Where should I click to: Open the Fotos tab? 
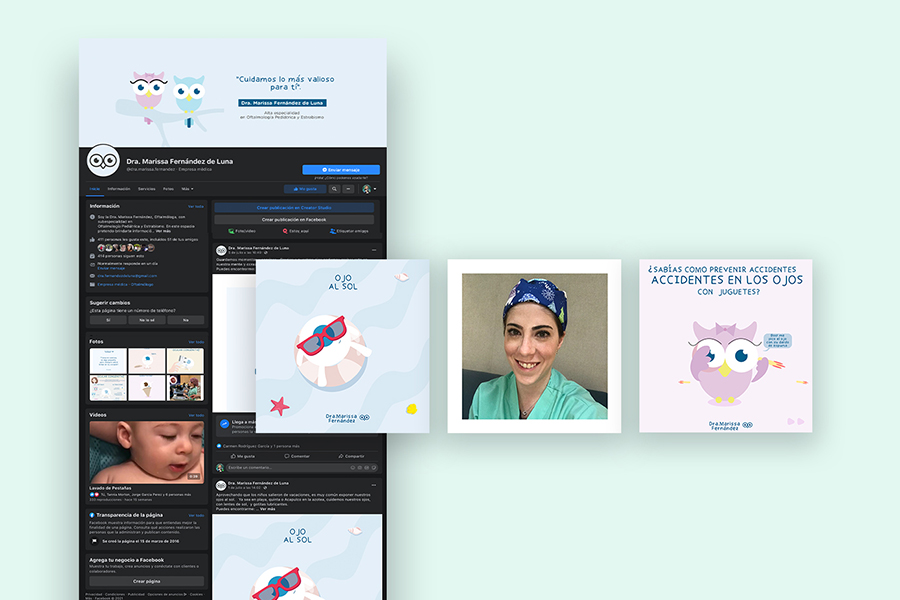pos(168,188)
